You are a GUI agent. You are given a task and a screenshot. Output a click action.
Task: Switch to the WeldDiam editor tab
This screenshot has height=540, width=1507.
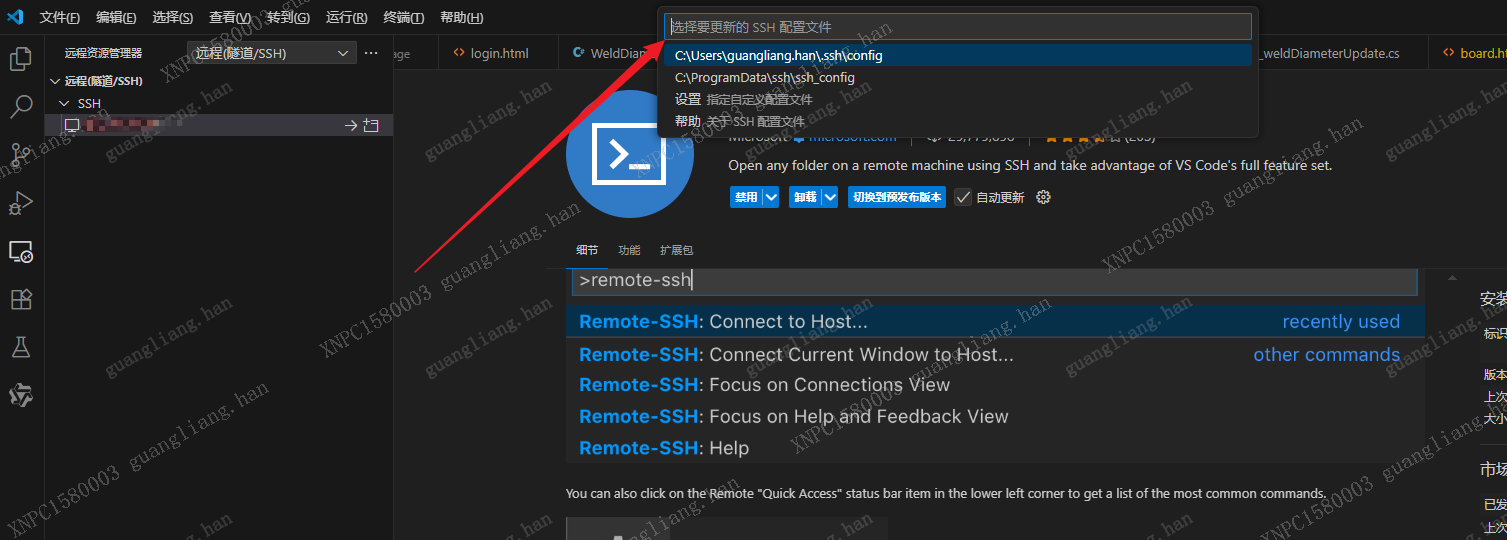tap(608, 53)
